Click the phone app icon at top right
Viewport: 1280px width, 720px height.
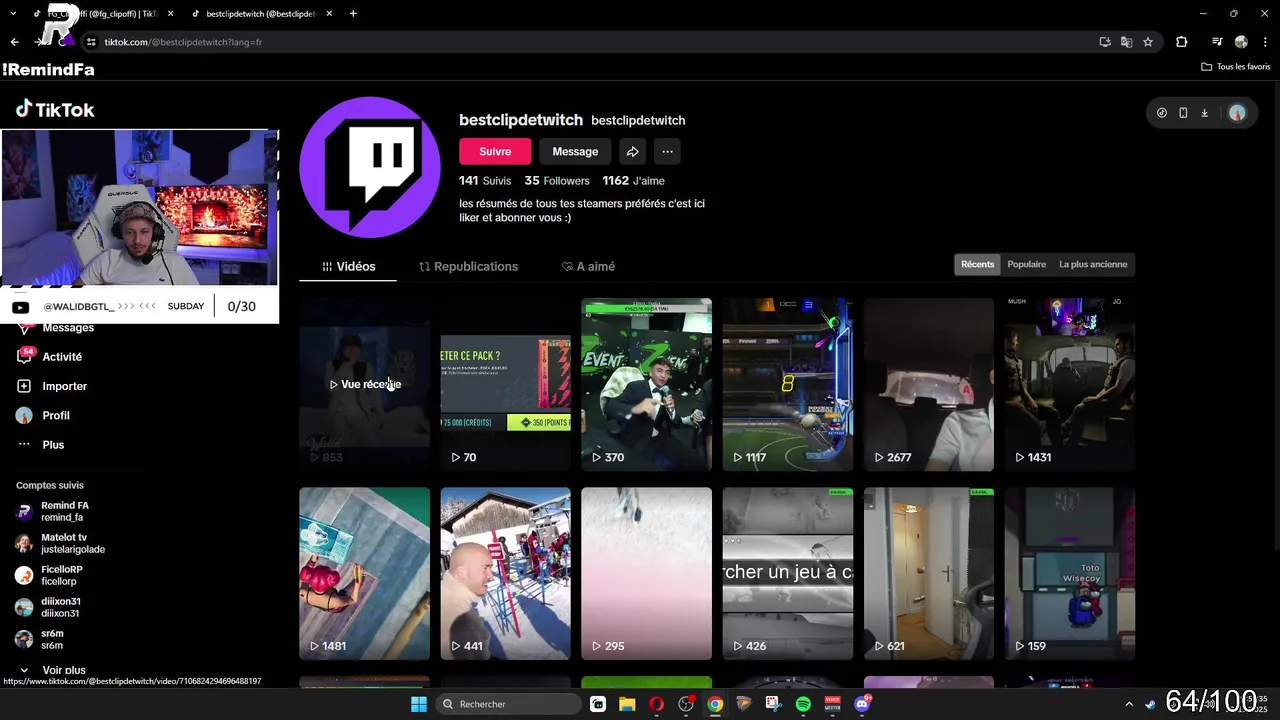(1183, 113)
